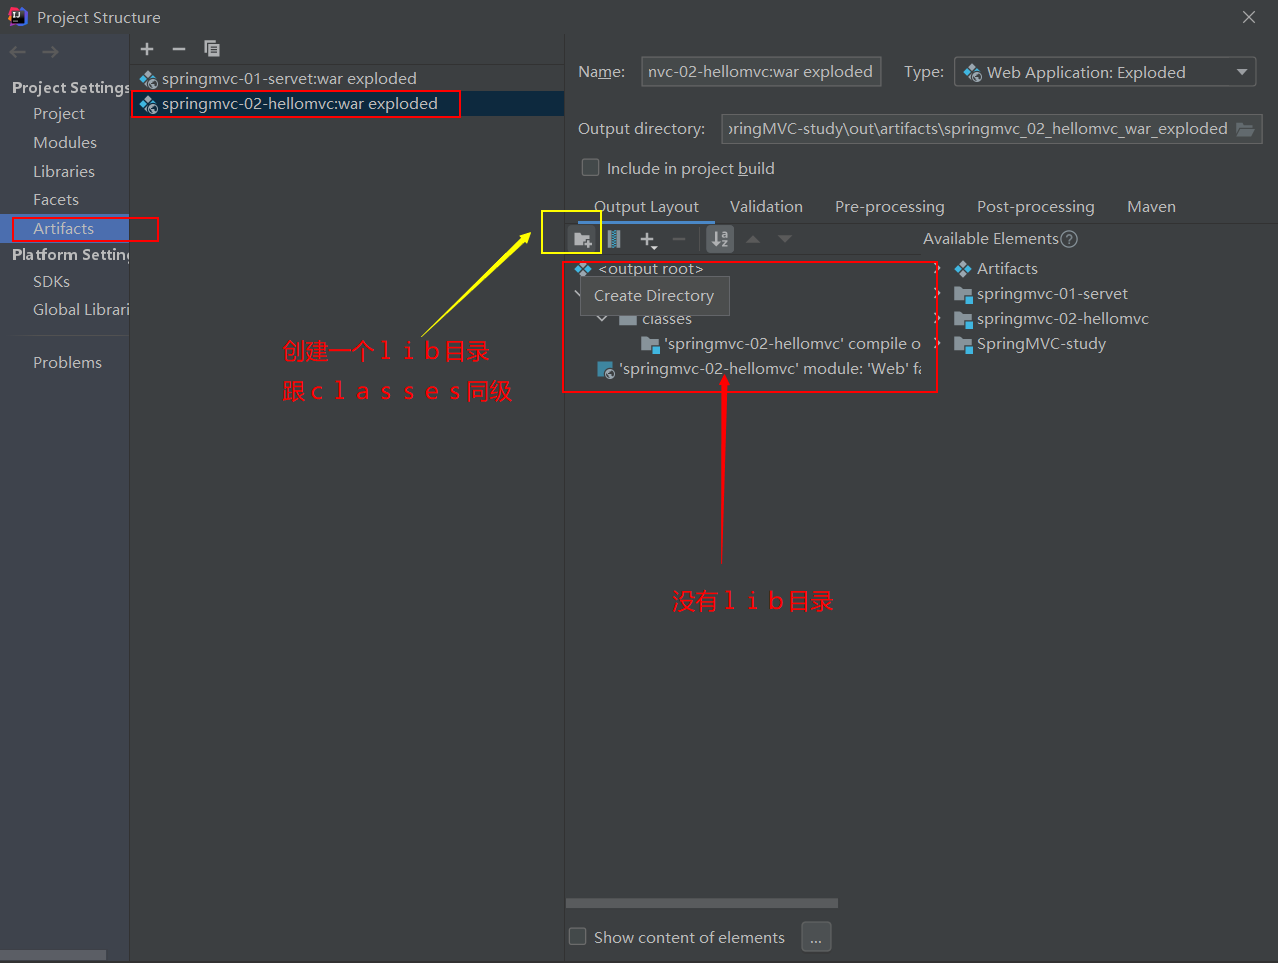Screen dimensions: 1278x963
Task: Click the Add Copy Of plus dropdown icon
Action: pyautogui.click(x=648, y=240)
